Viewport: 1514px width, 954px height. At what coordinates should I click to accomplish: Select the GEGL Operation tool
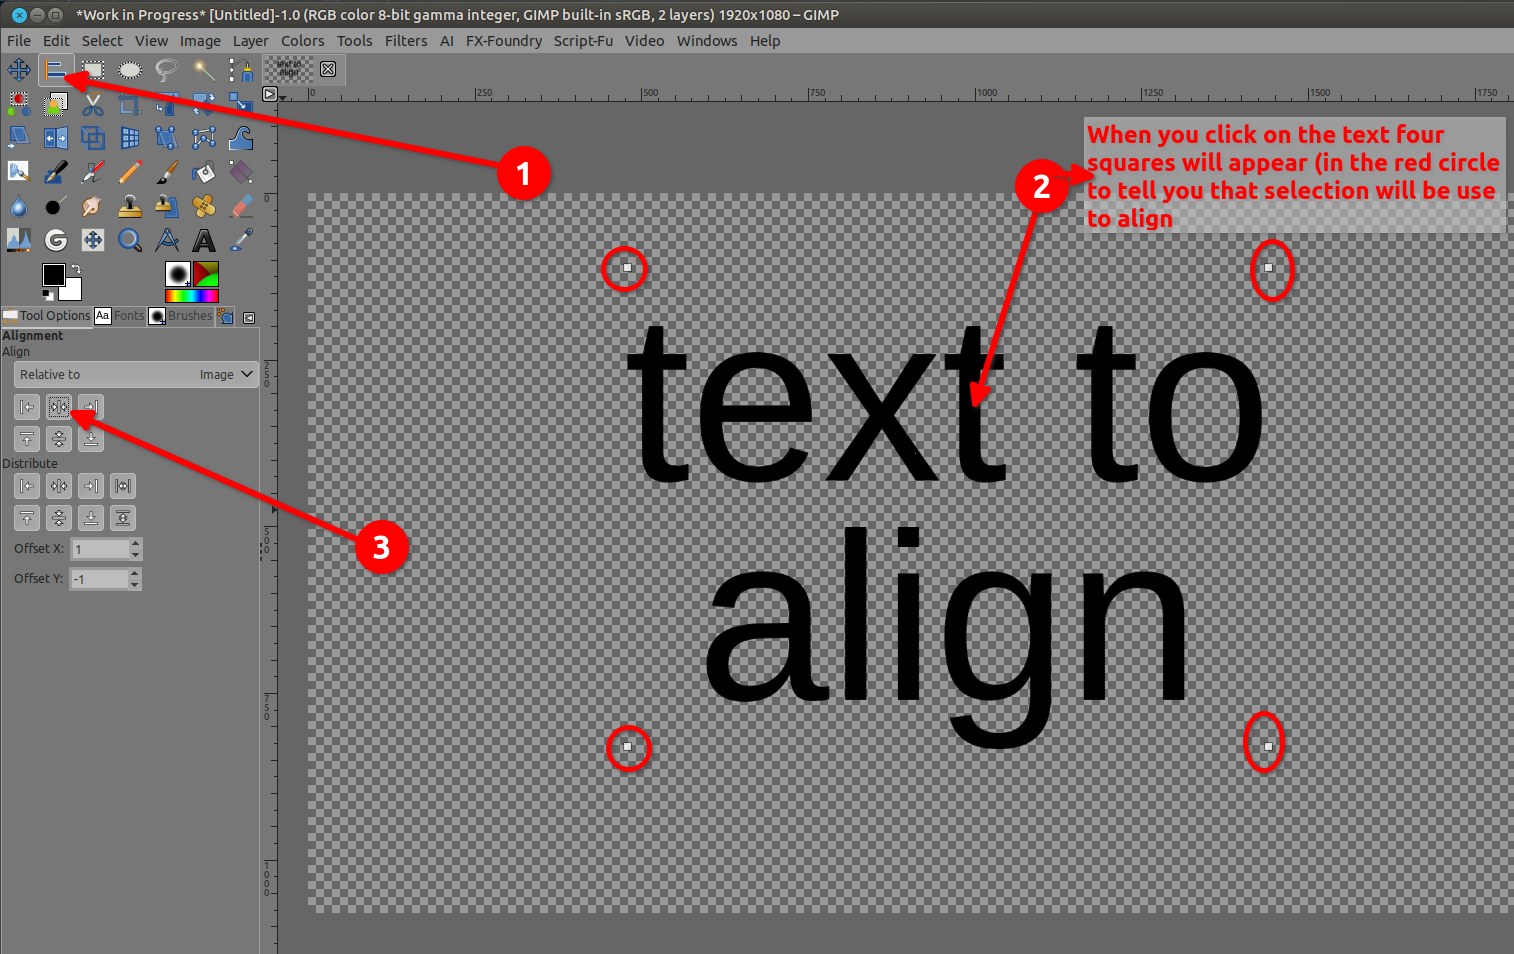coord(56,240)
